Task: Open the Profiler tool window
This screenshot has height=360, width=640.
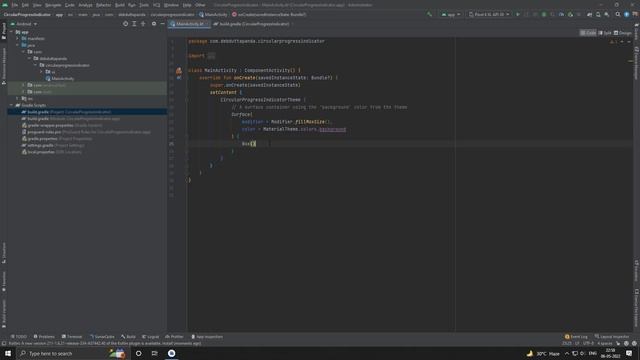Action: tap(174, 337)
